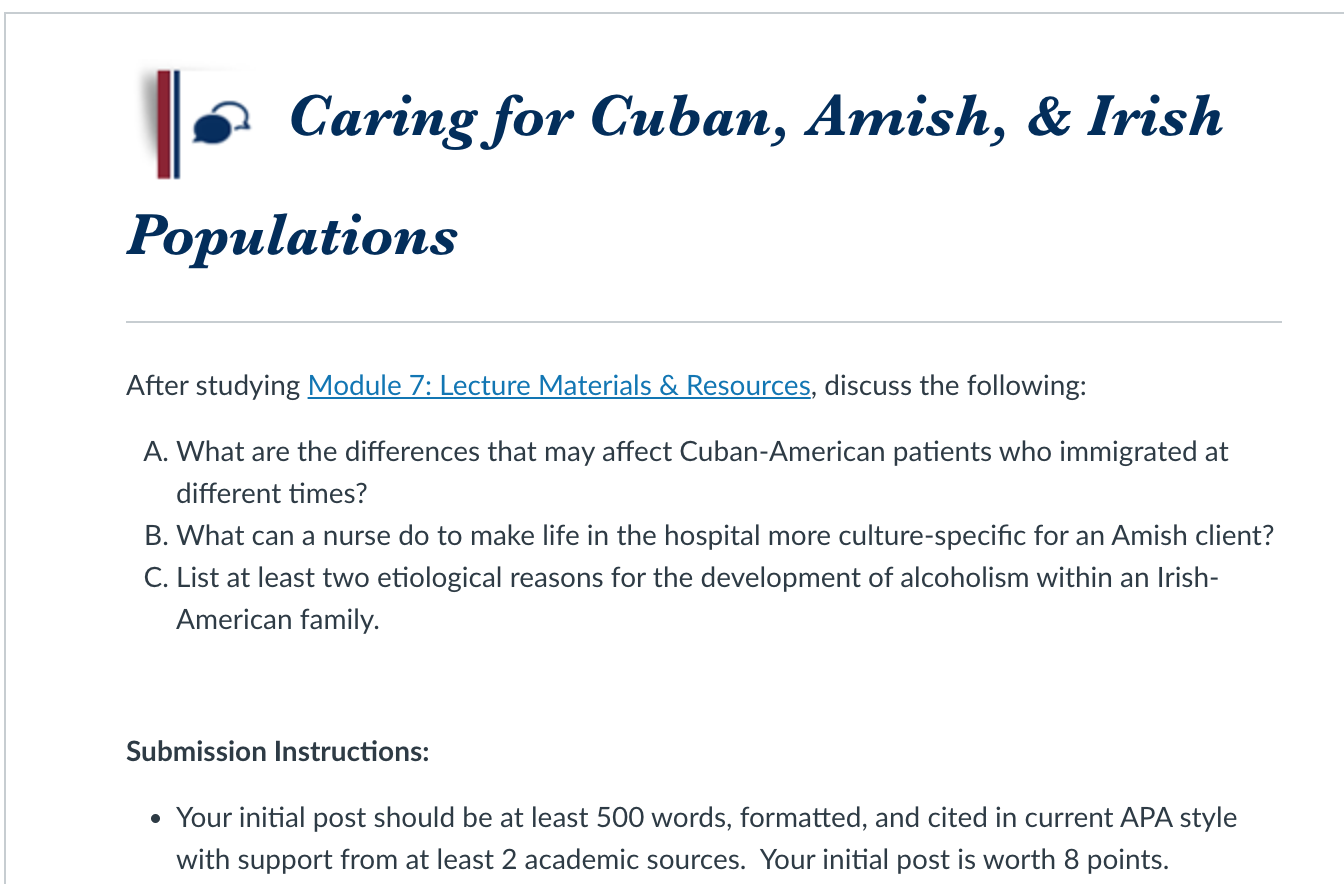1344x884 pixels.
Task: Click the "Submission Instructions:" bold heading
Action: [278, 751]
